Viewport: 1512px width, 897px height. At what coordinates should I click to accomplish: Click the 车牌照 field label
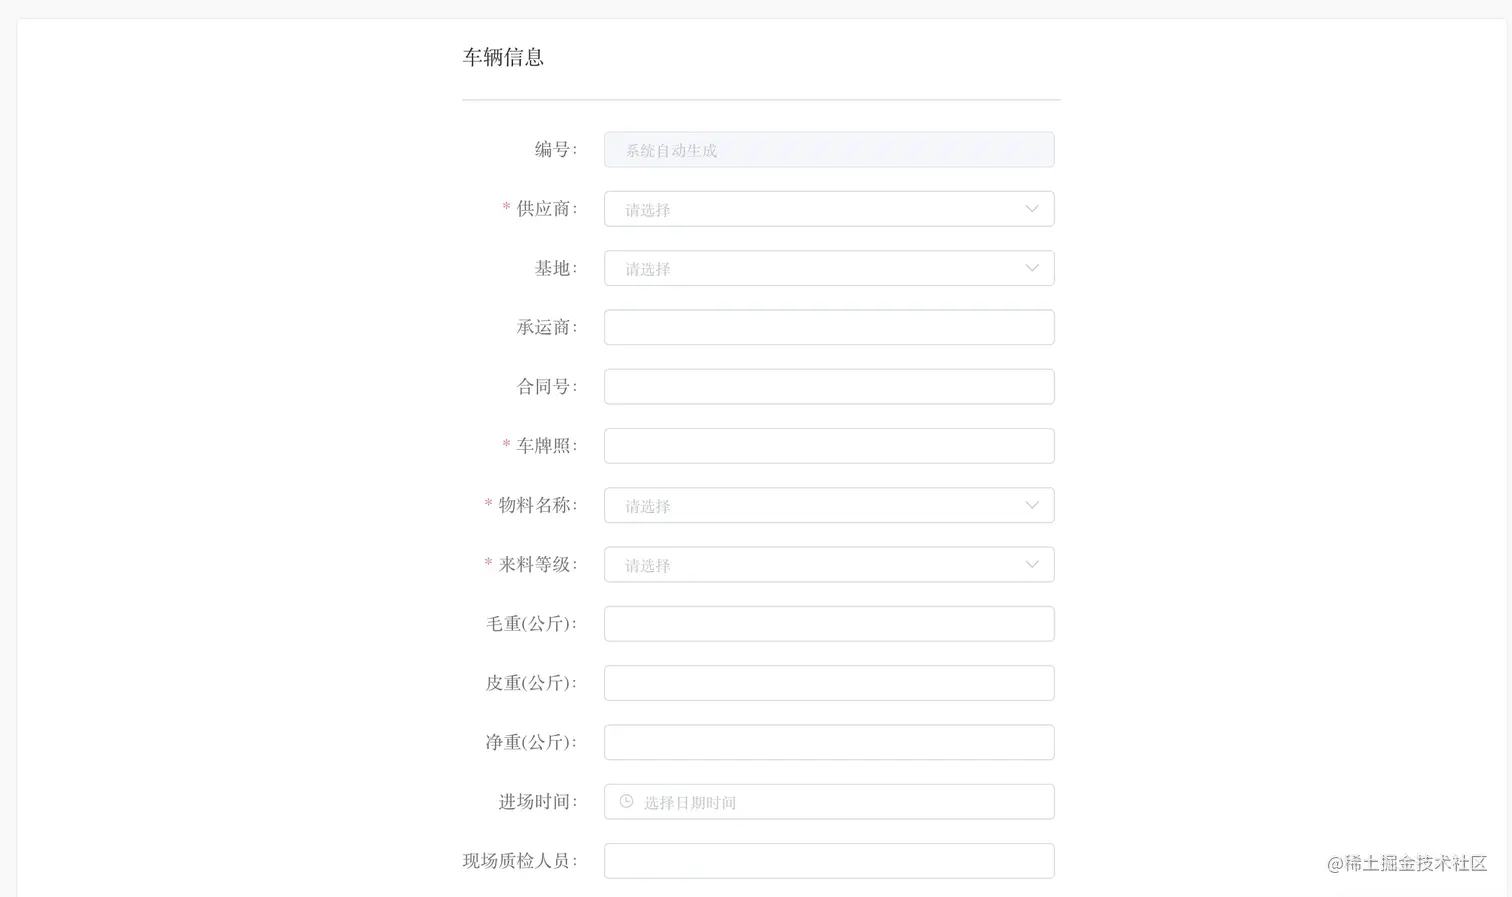coord(545,446)
